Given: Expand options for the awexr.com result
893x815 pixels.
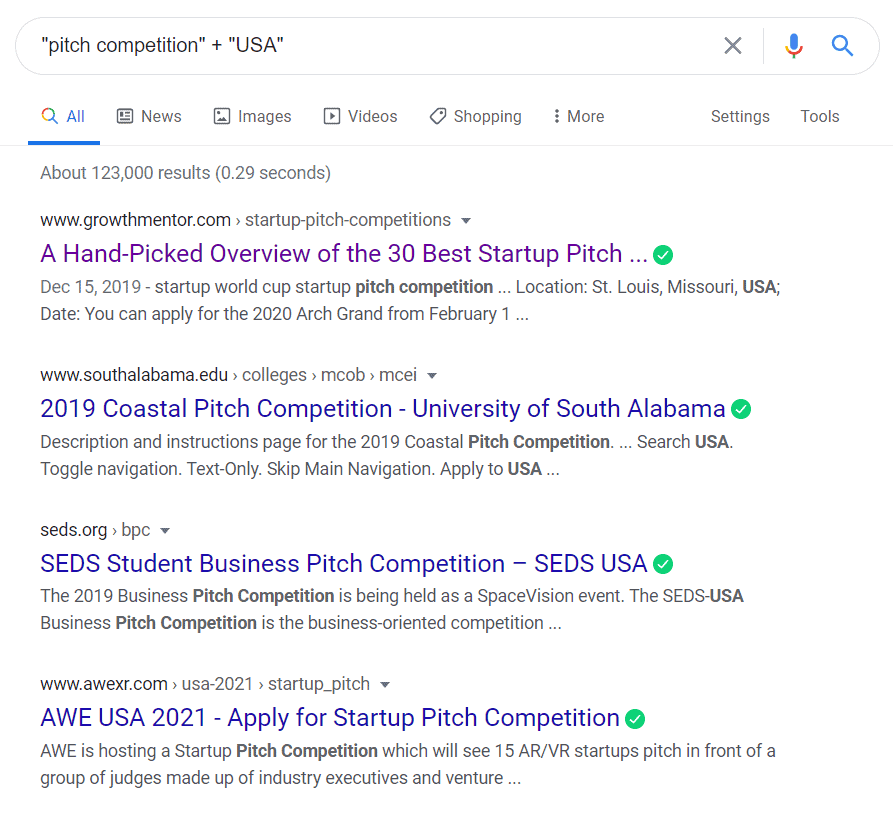Looking at the screenshot, I should pyautogui.click(x=386, y=684).
